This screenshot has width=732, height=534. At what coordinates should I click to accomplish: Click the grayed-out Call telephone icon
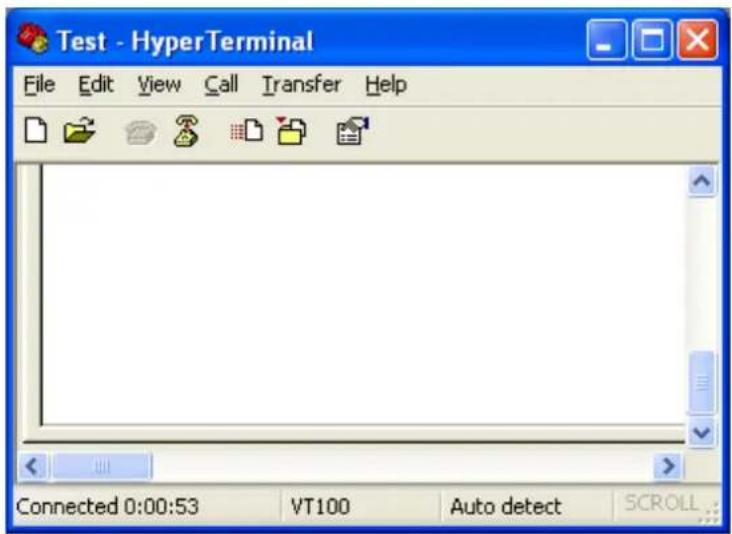click(141, 133)
